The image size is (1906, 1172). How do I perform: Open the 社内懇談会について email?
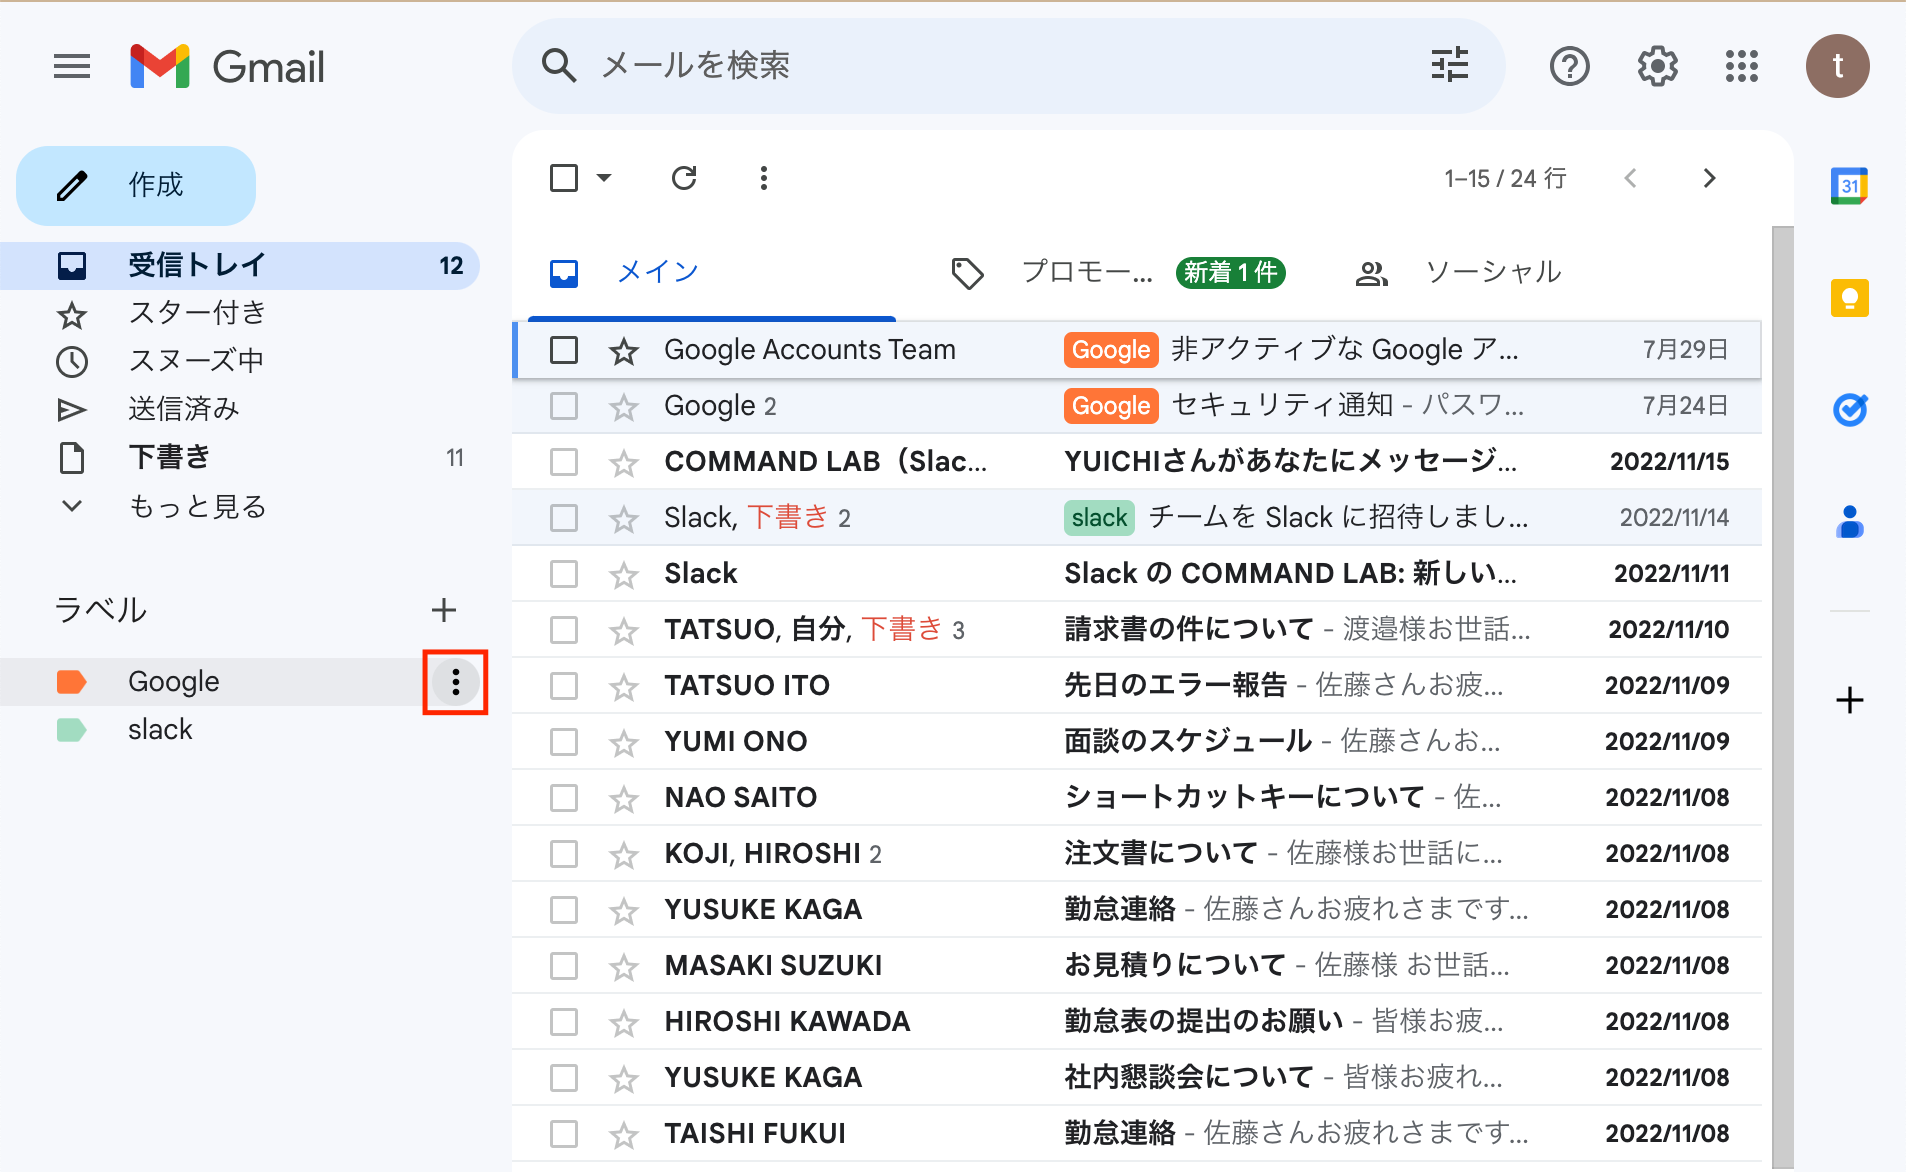coord(1136,1078)
